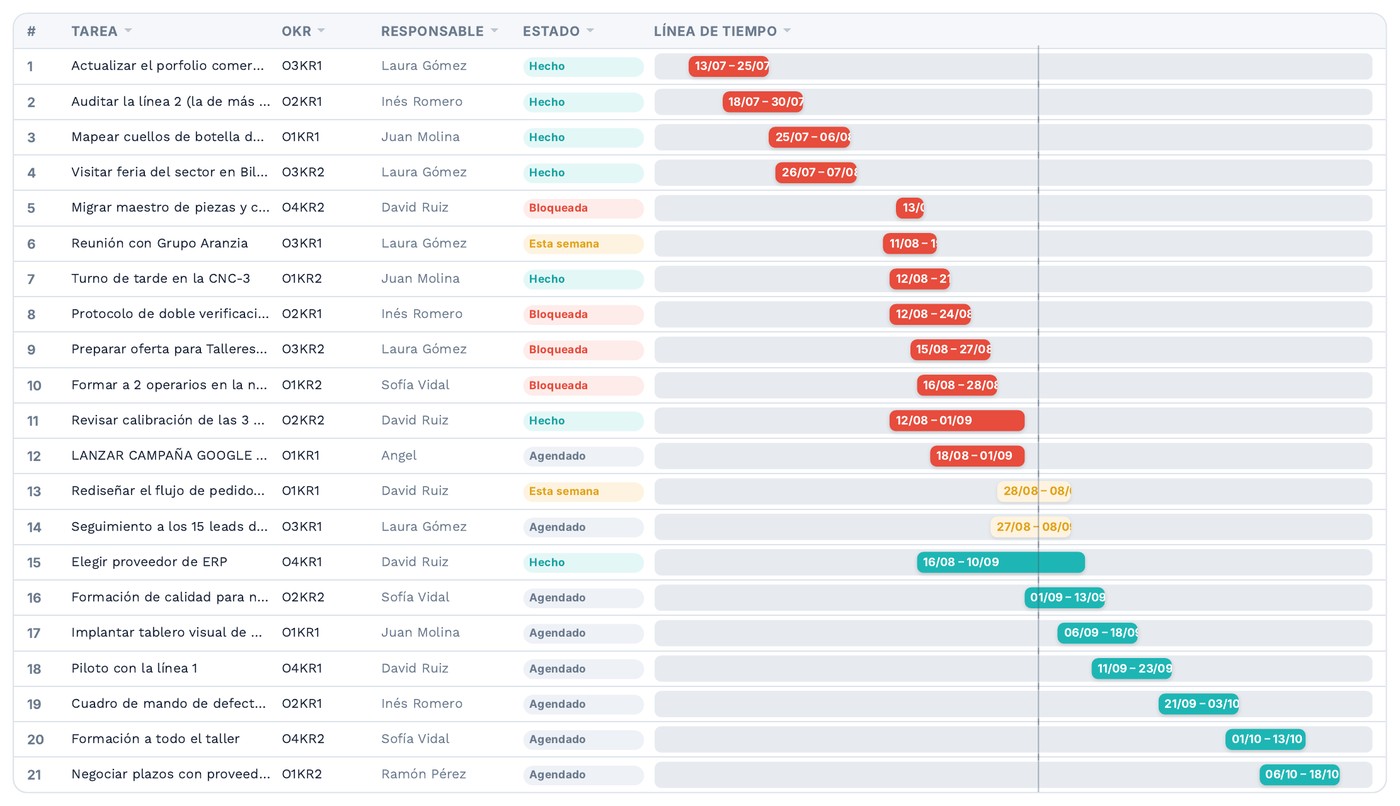
Task: Select the 18/08 – 01/09 timeline bar
Action: (977, 456)
